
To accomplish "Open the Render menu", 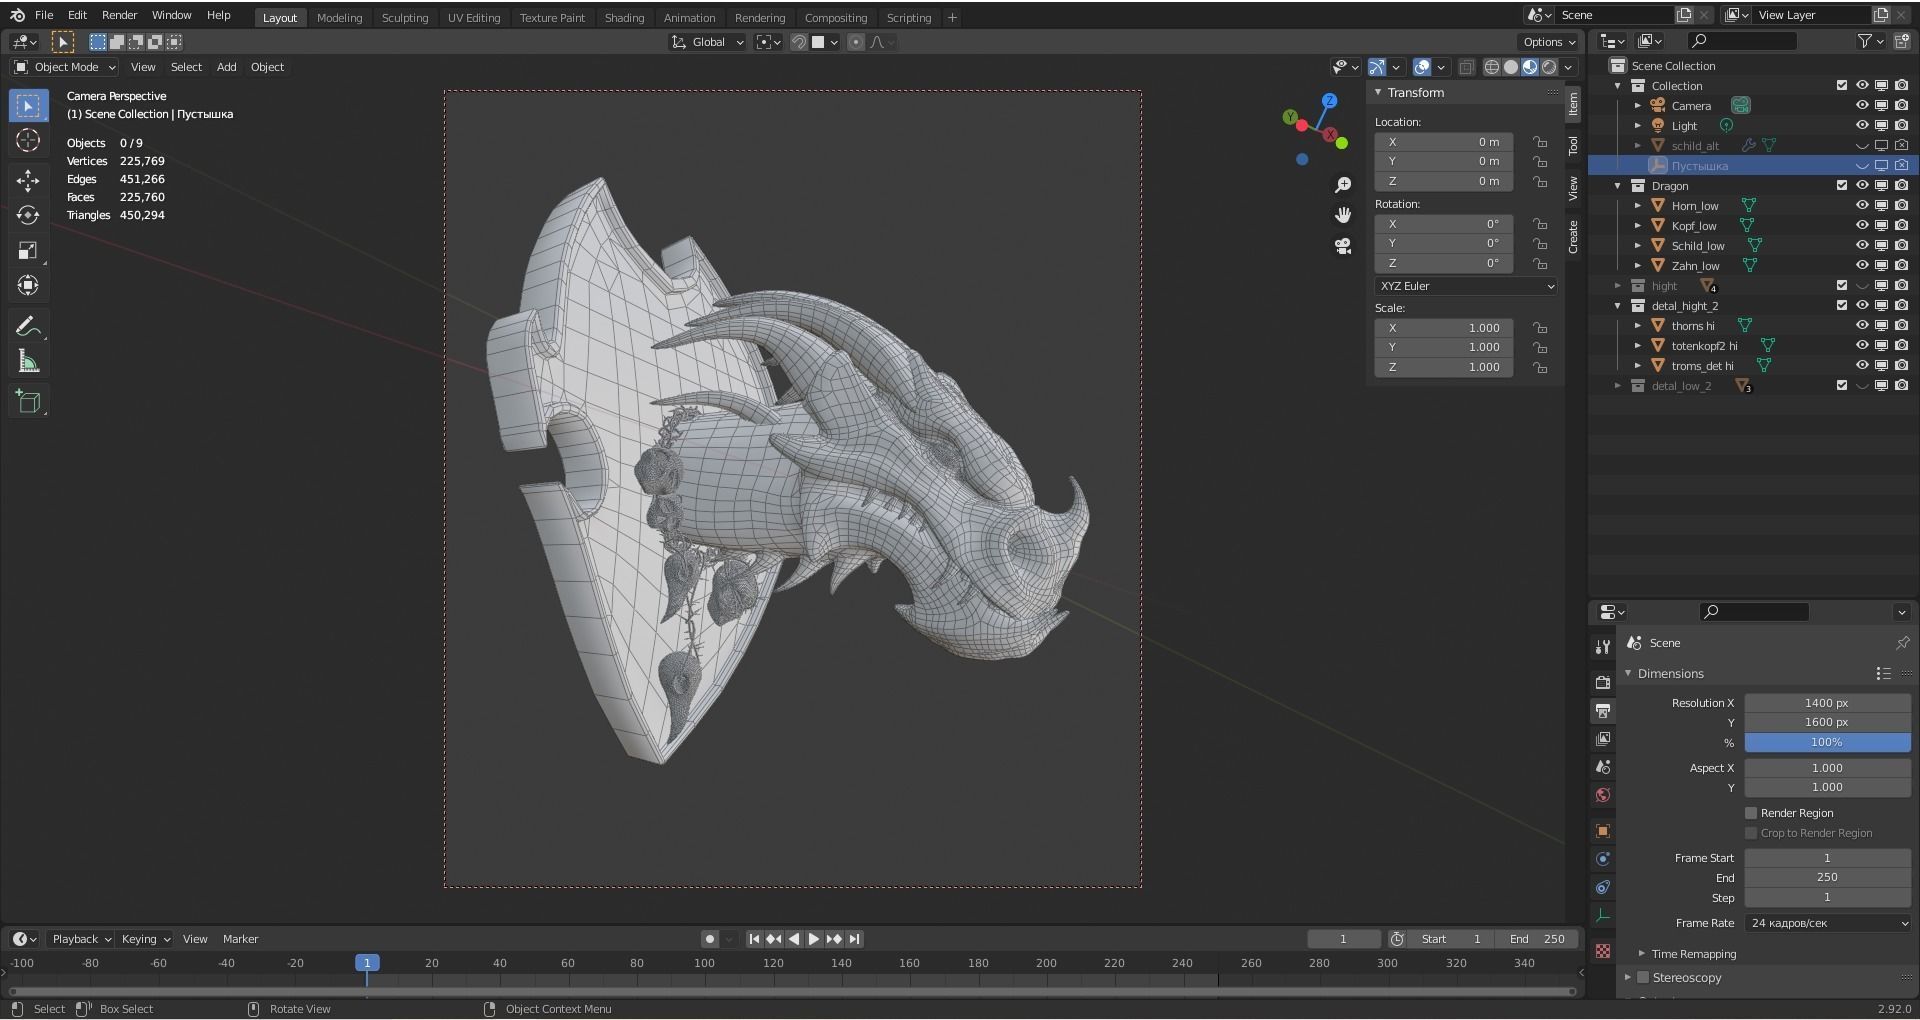I will coord(119,15).
